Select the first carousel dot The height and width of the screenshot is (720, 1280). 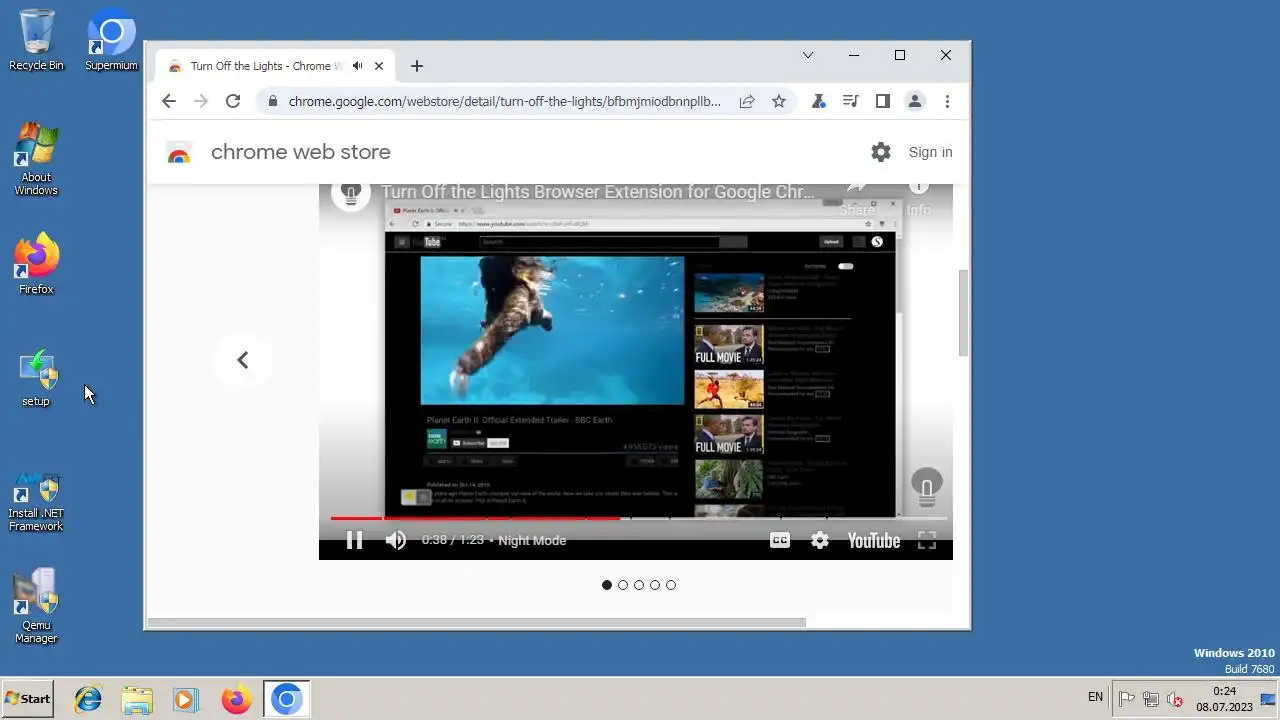click(x=607, y=585)
